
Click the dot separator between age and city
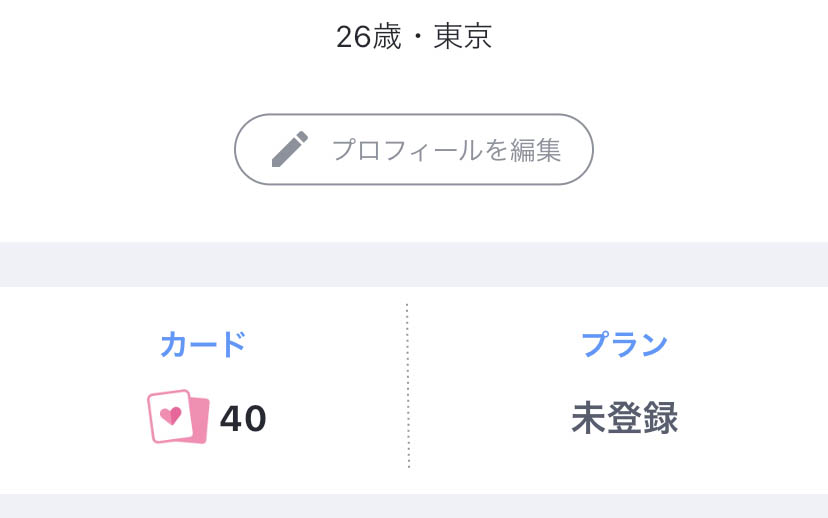tap(418, 37)
